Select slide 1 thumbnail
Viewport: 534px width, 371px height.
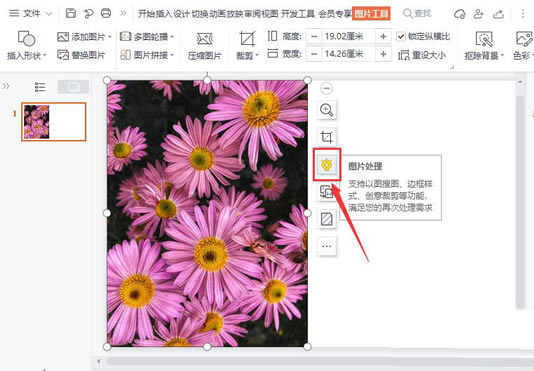click(x=54, y=122)
